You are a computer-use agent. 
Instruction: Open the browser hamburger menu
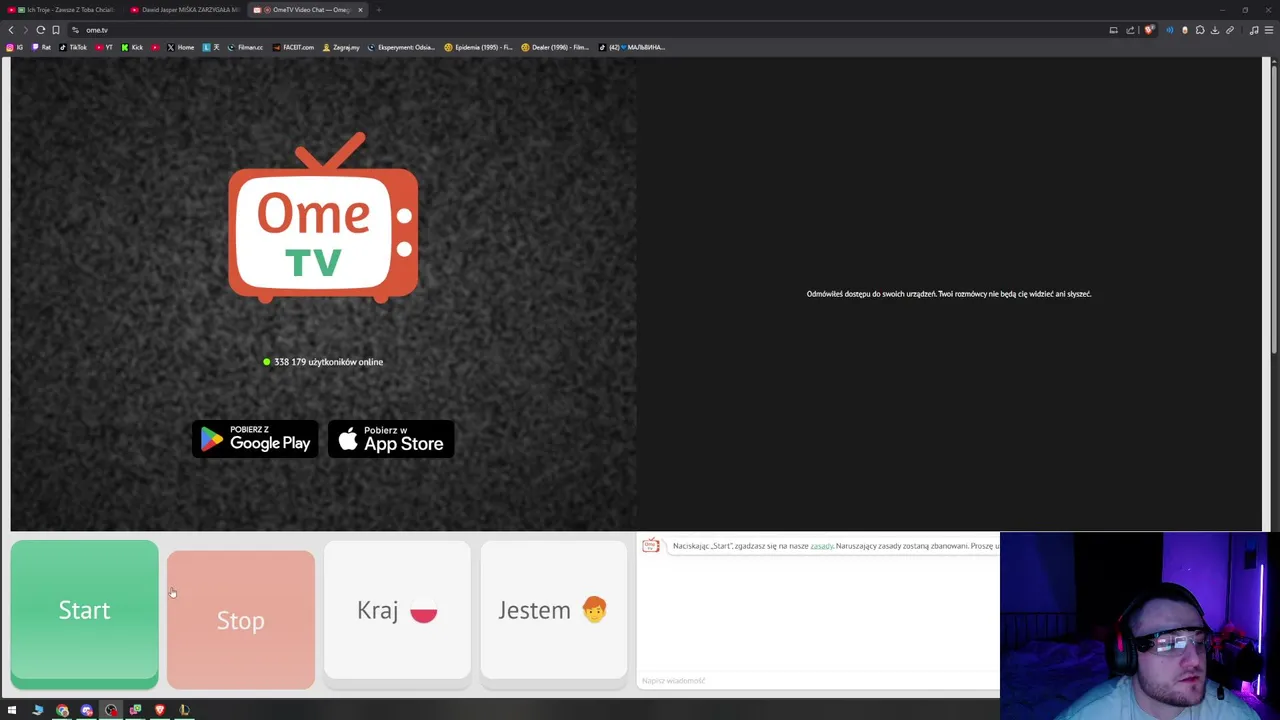1269,30
